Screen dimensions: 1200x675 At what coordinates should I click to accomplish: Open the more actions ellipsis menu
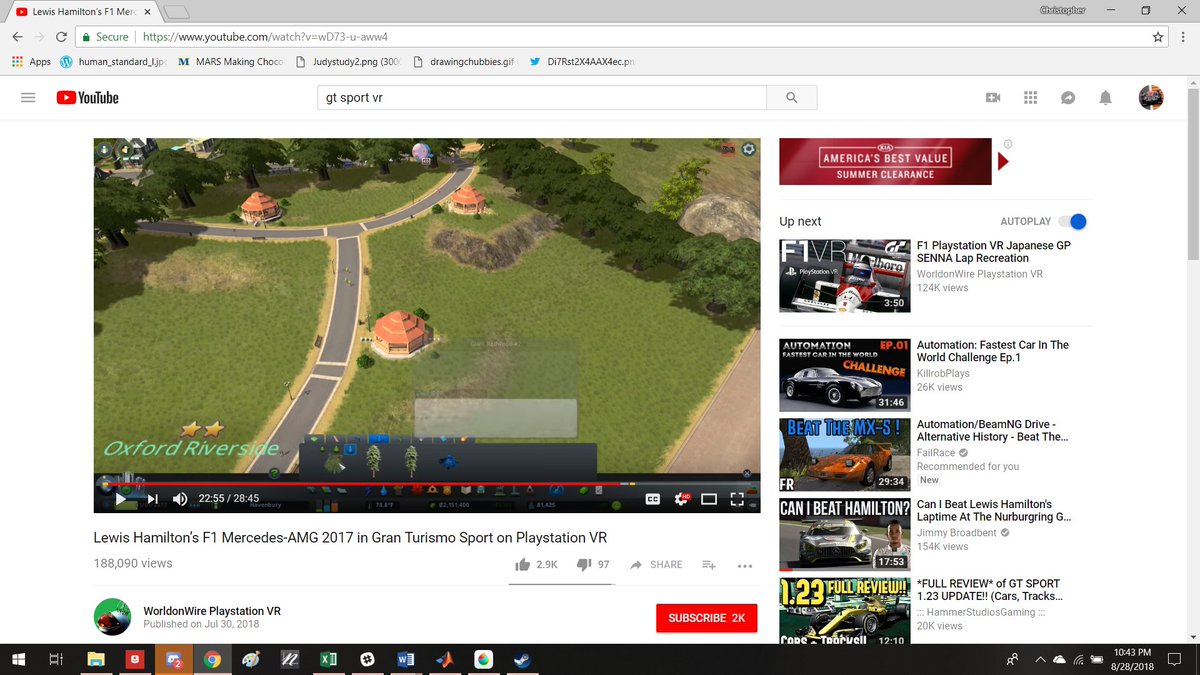744,565
